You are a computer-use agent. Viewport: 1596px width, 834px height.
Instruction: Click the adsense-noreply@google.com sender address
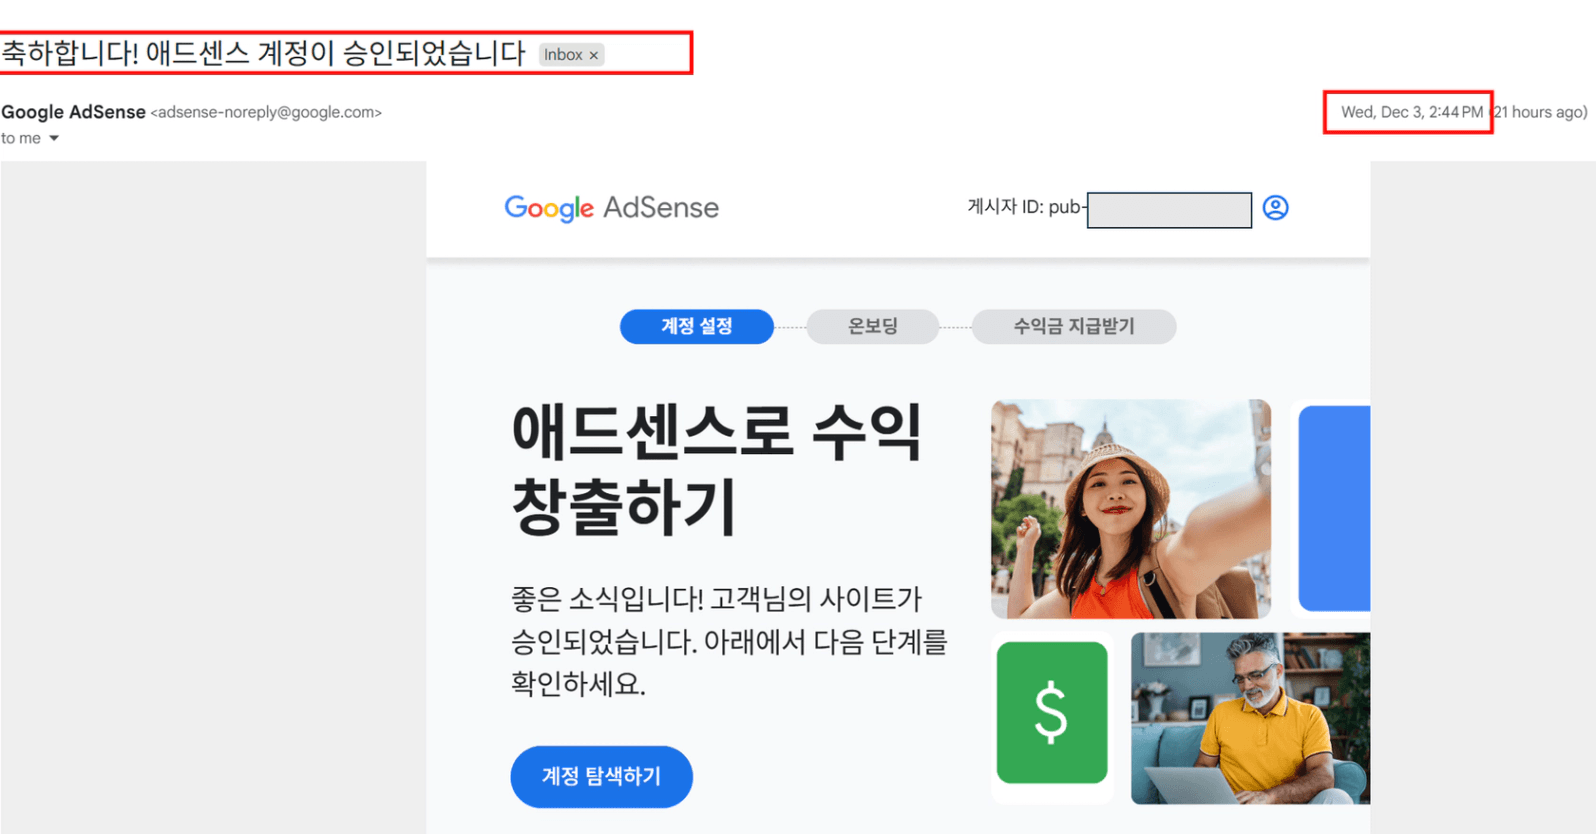[266, 113]
